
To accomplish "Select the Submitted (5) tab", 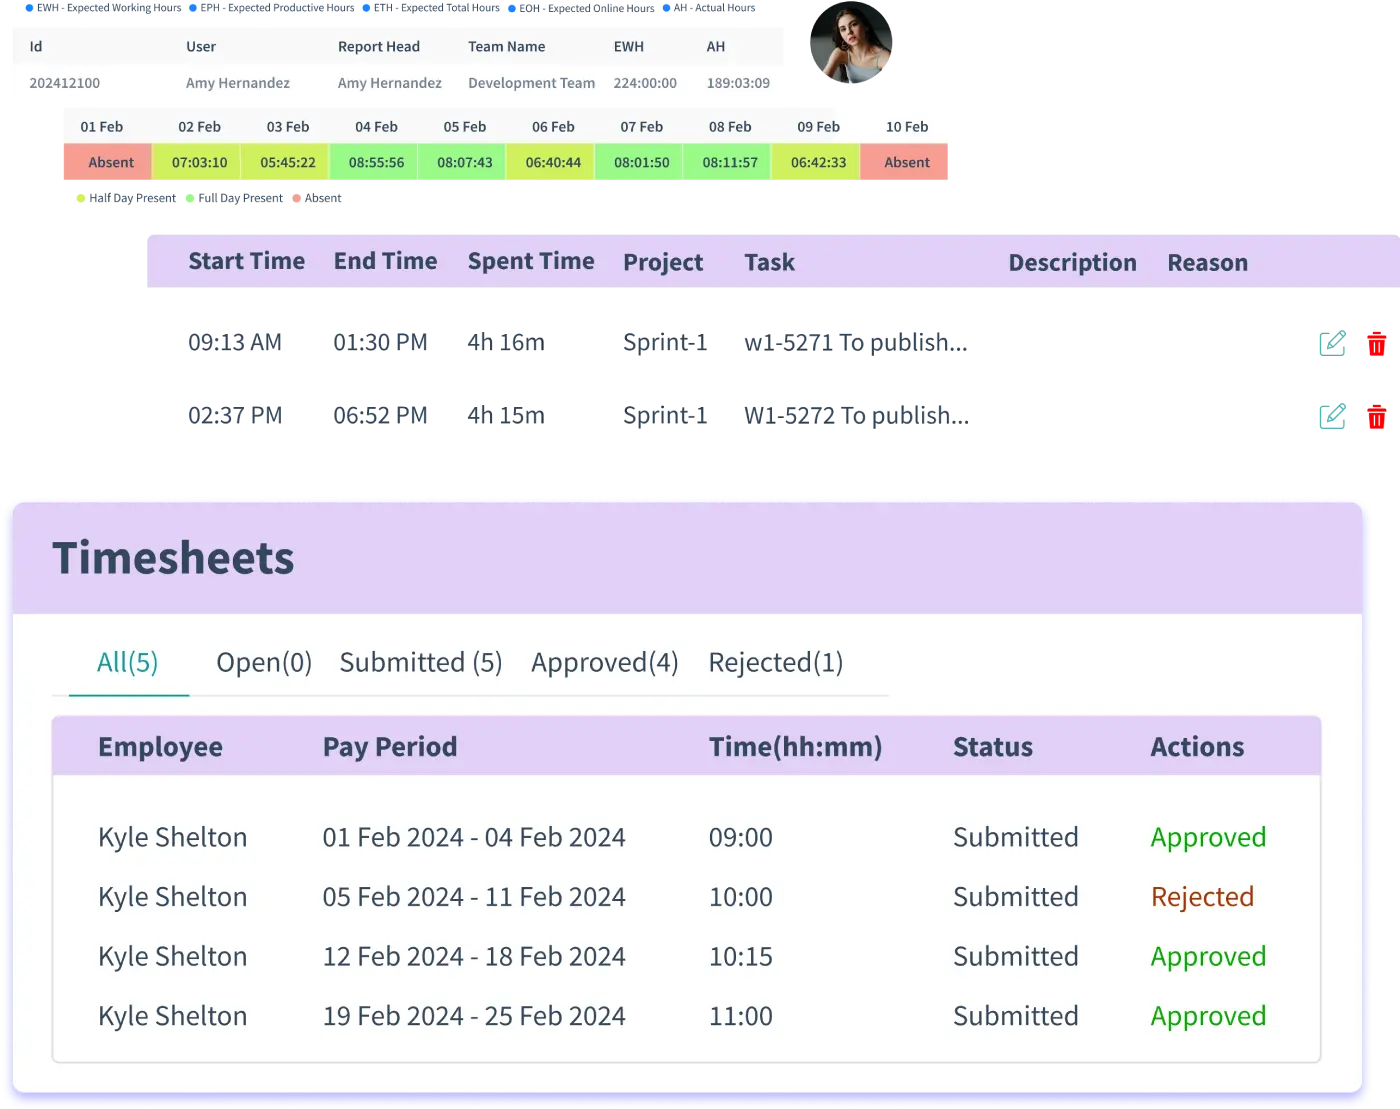I will [420, 662].
